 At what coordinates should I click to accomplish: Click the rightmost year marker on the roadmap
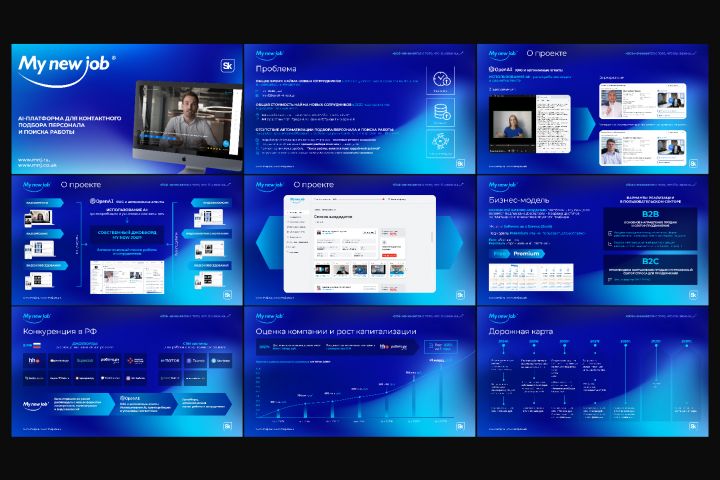click(686, 344)
